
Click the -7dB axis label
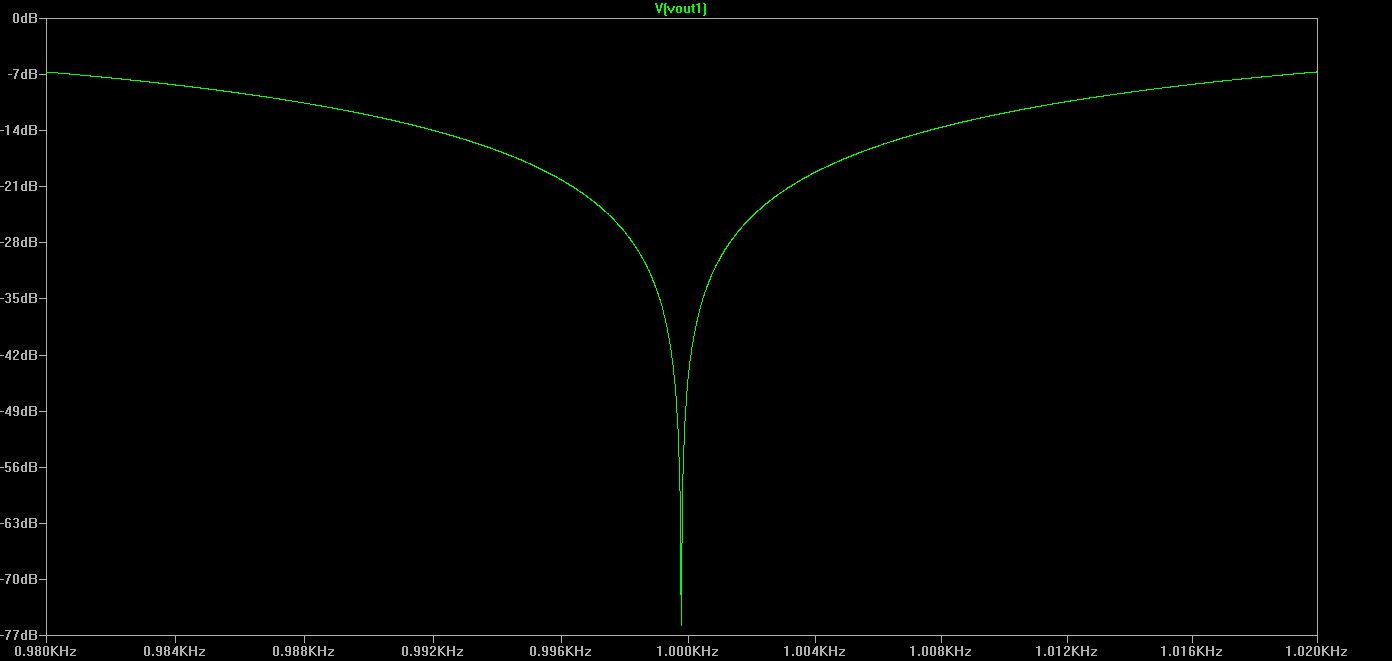pos(23,74)
